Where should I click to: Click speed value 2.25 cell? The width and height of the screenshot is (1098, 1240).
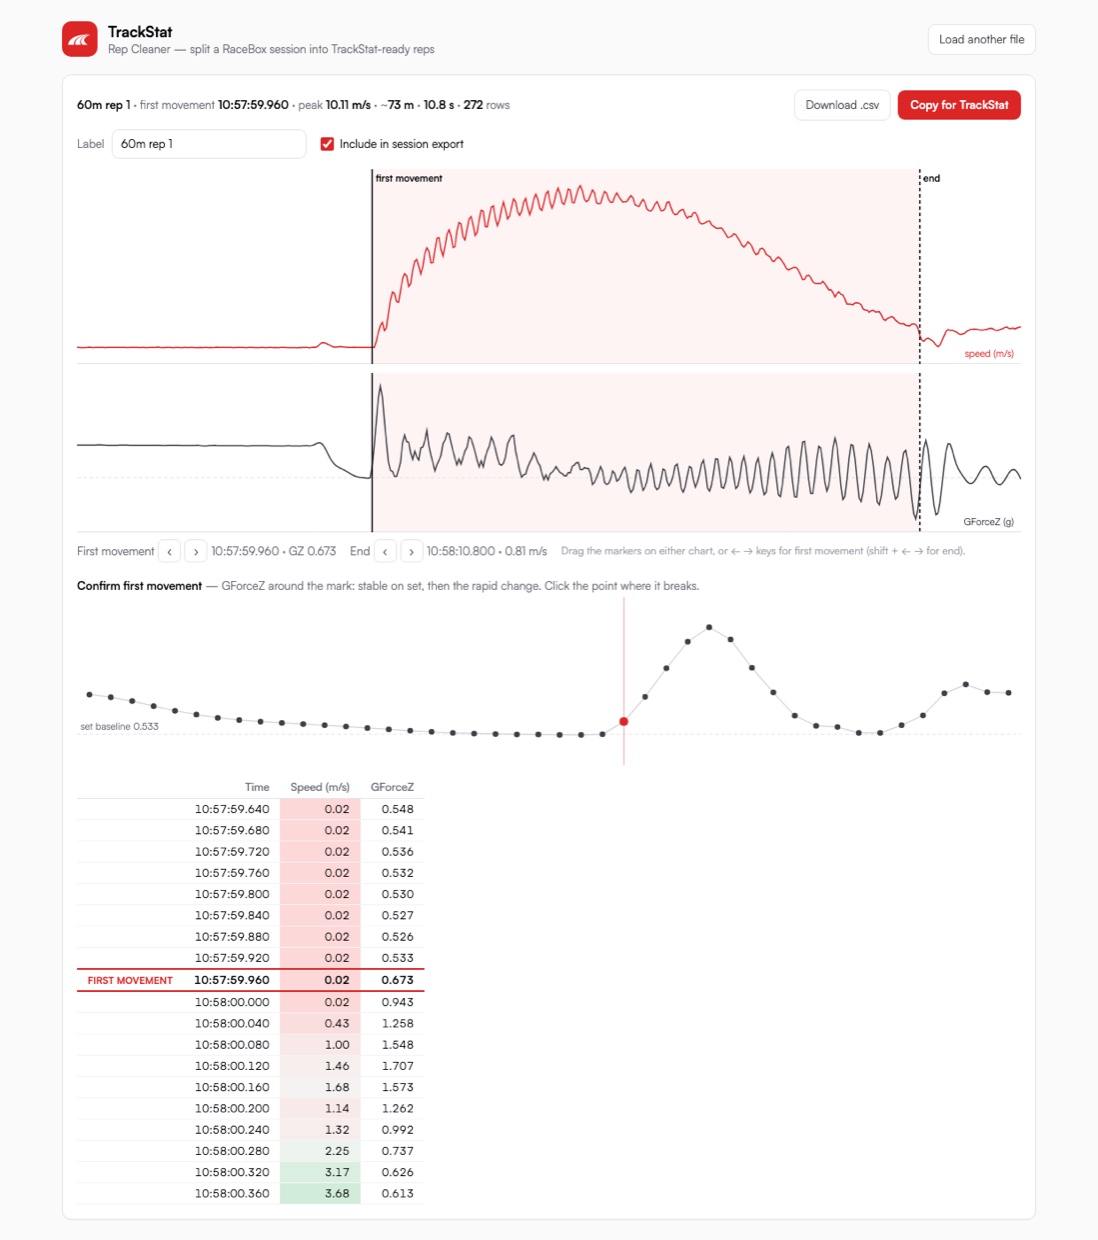pyautogui.click(x=320, y=1151)
